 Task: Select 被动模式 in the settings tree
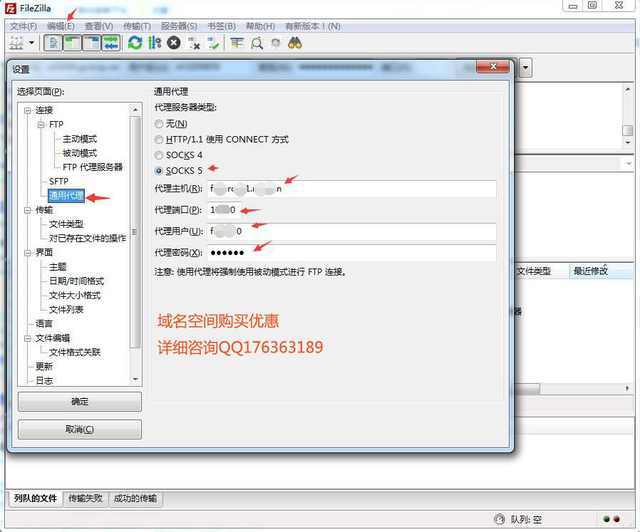[80, 153]
